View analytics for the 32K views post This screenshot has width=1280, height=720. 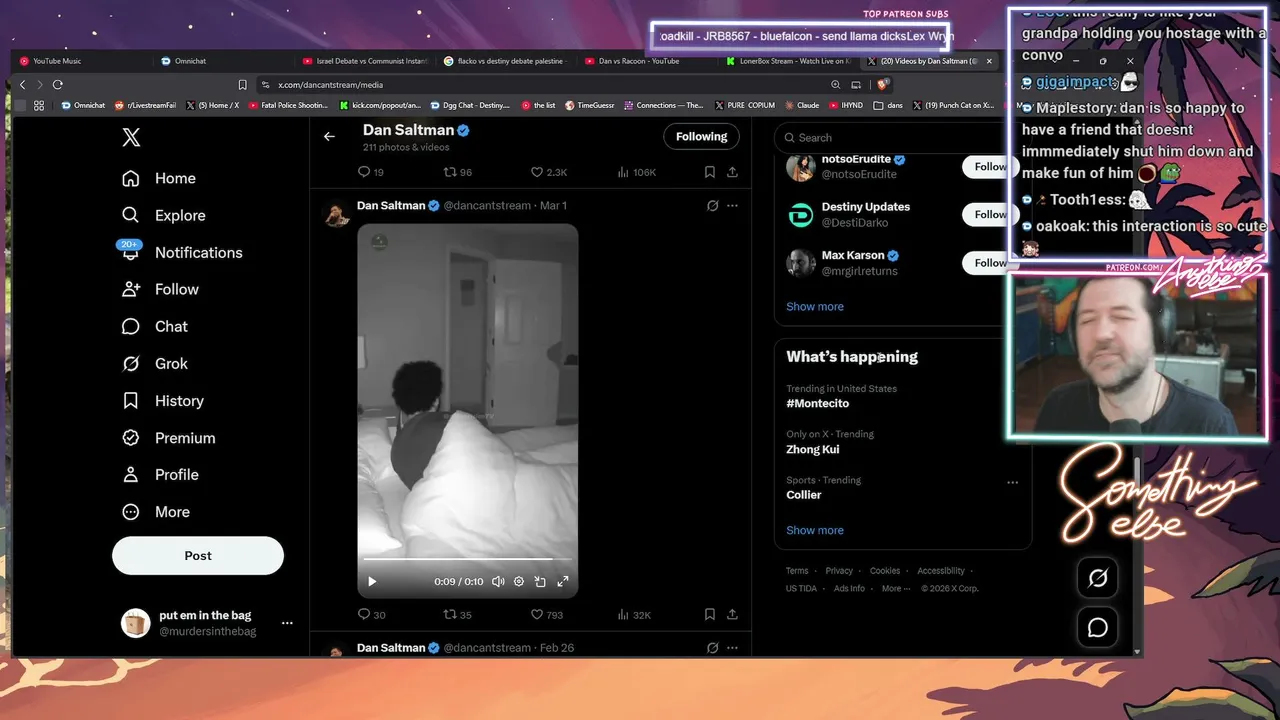click(x=634, y=614)
